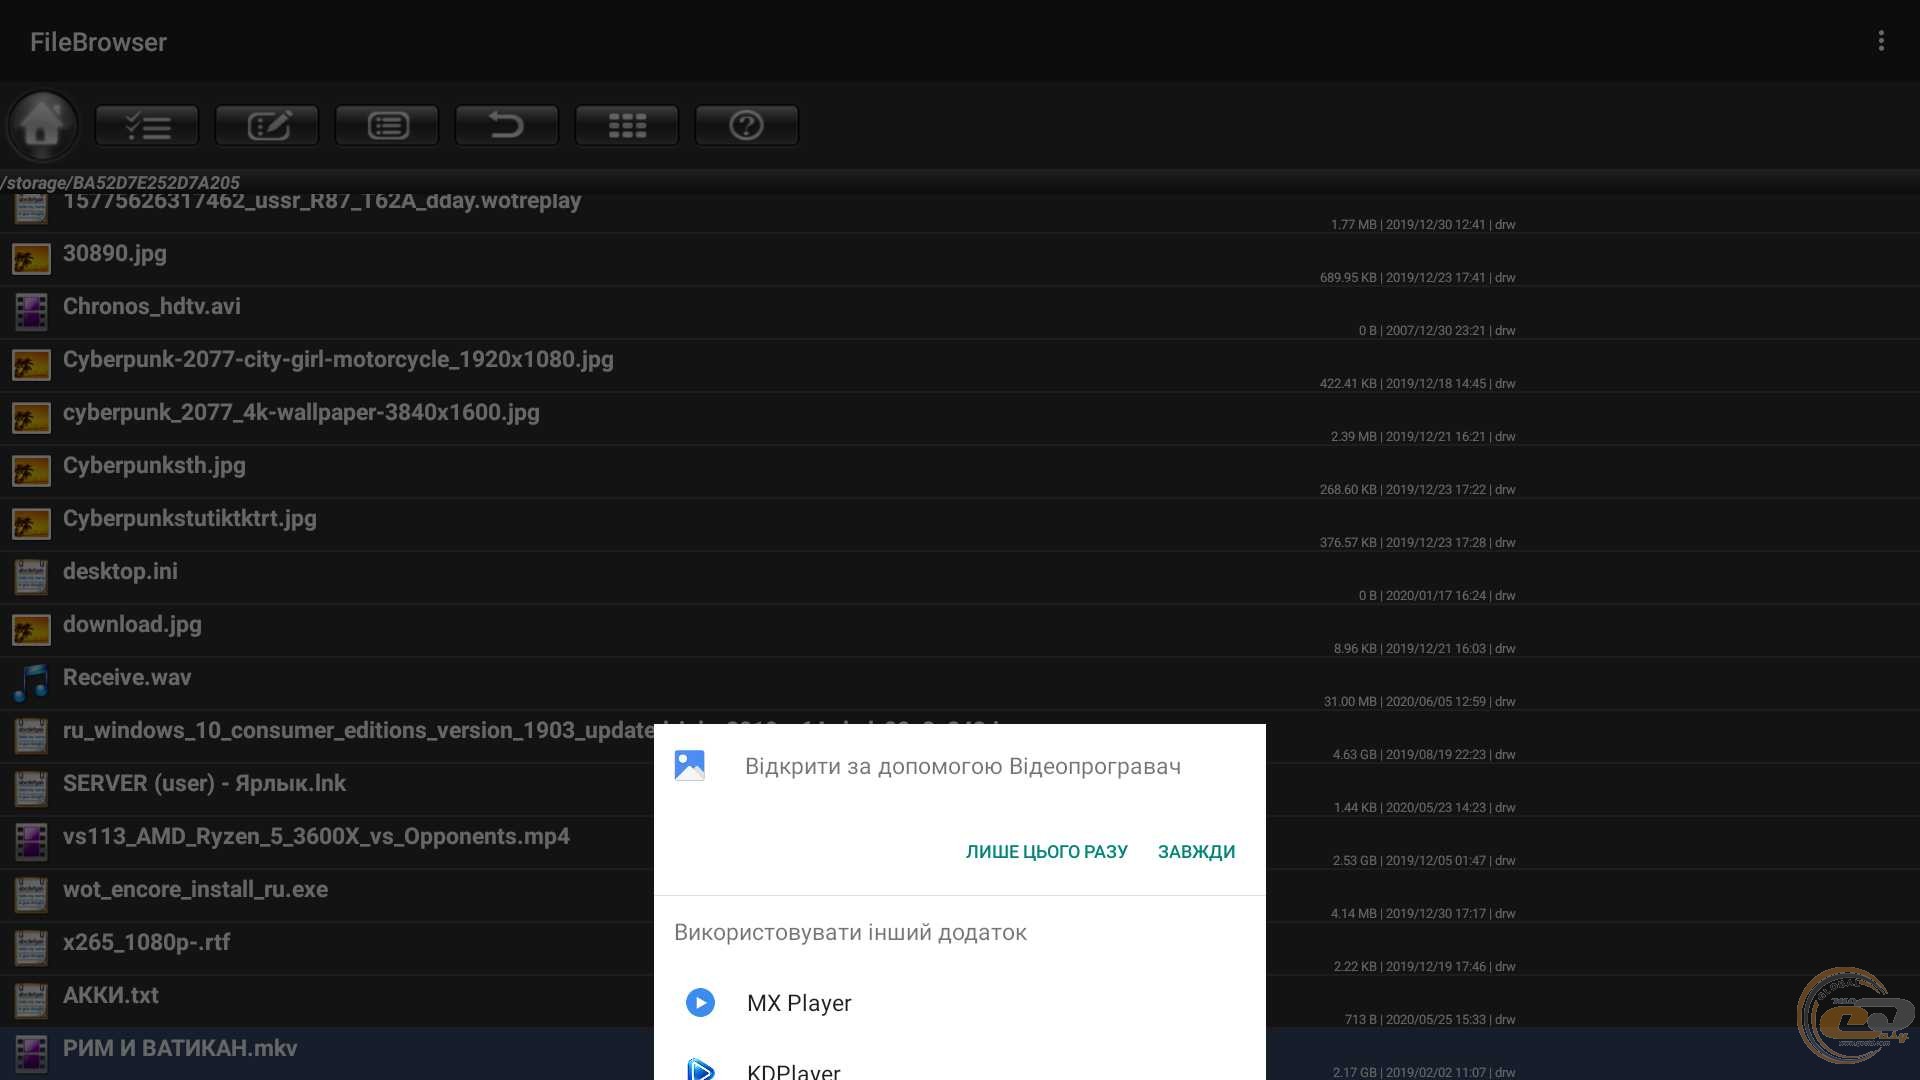Image resolution: width=1920 pixels, height=1080 pixels.
Task: Toggle multi-select checklist toolbar button
Action: pos(147,125)
